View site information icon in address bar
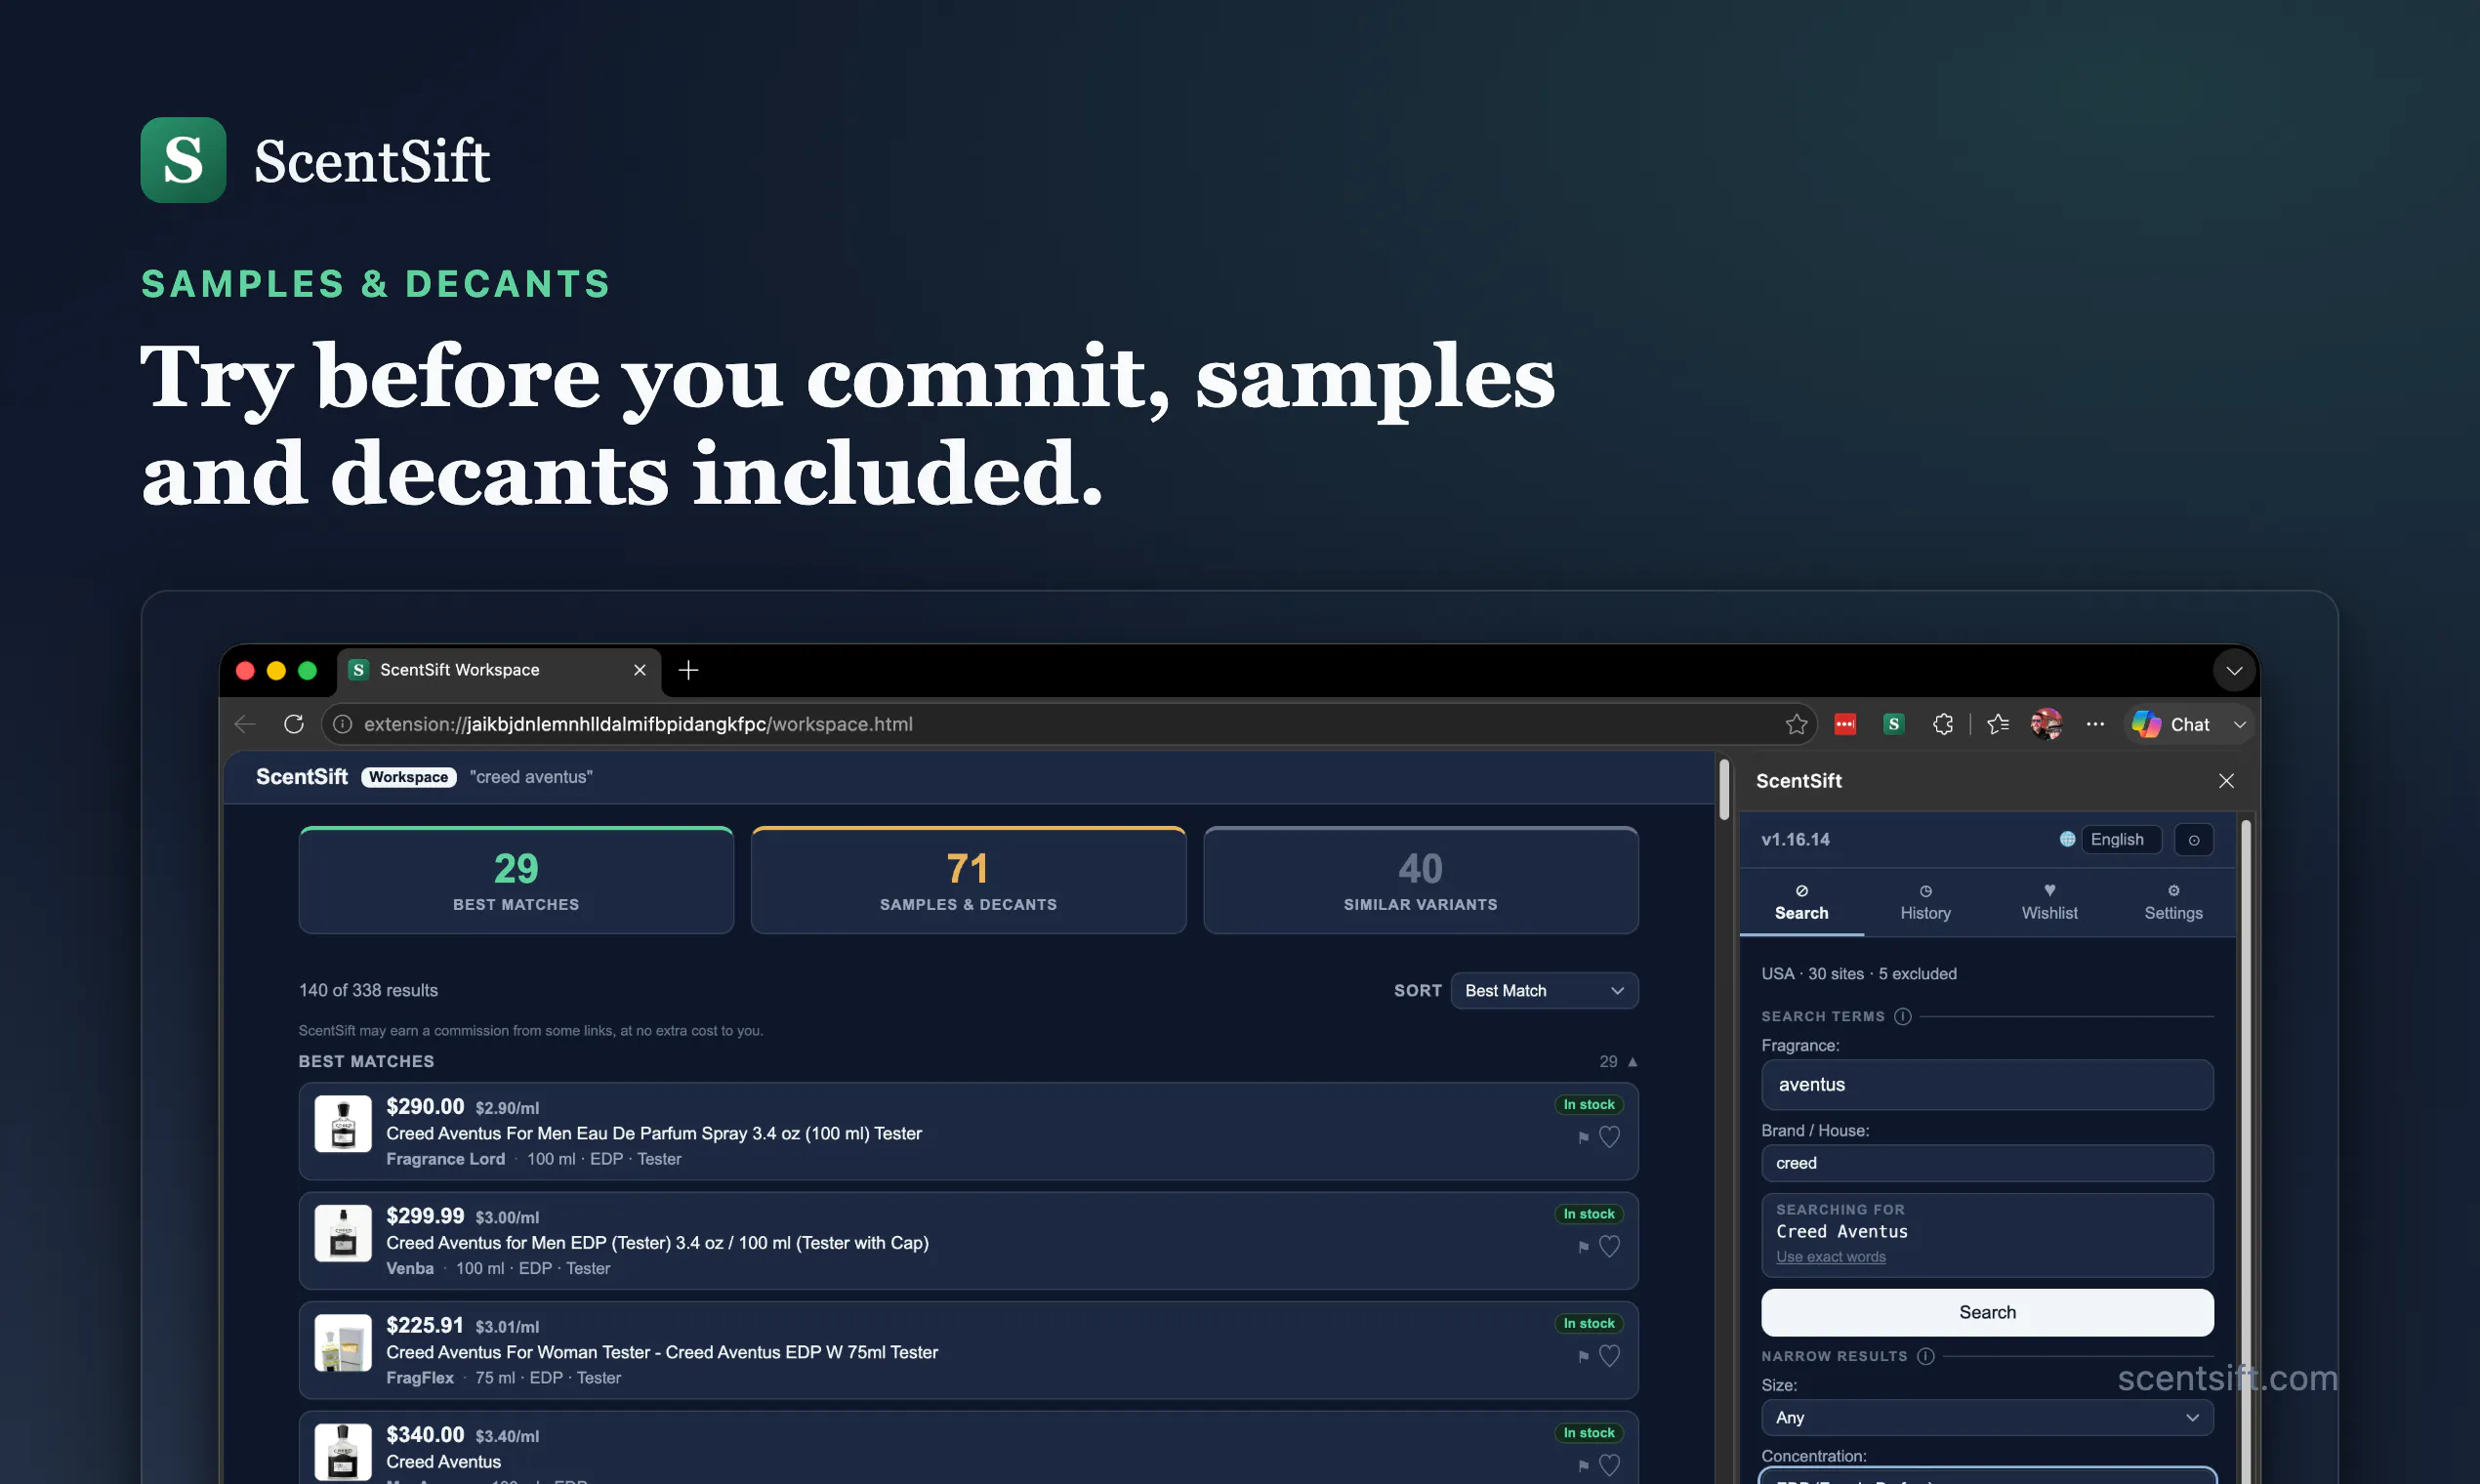Screen dimensions: 2480x1484 [x=342, y=724]
